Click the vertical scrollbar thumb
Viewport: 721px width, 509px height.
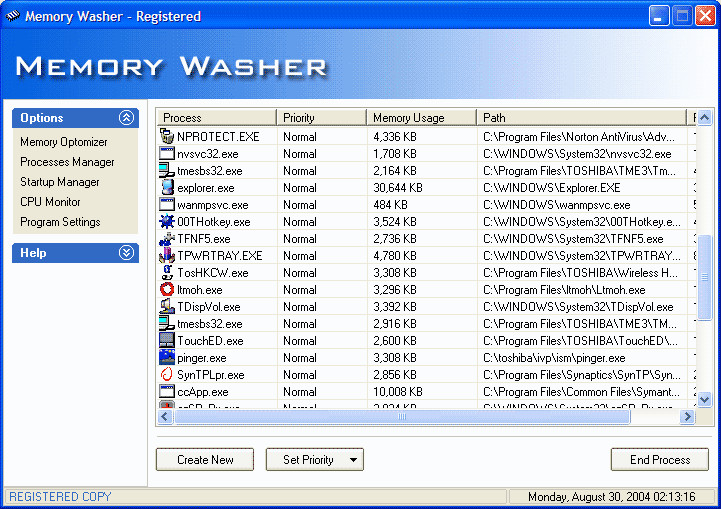704,277
